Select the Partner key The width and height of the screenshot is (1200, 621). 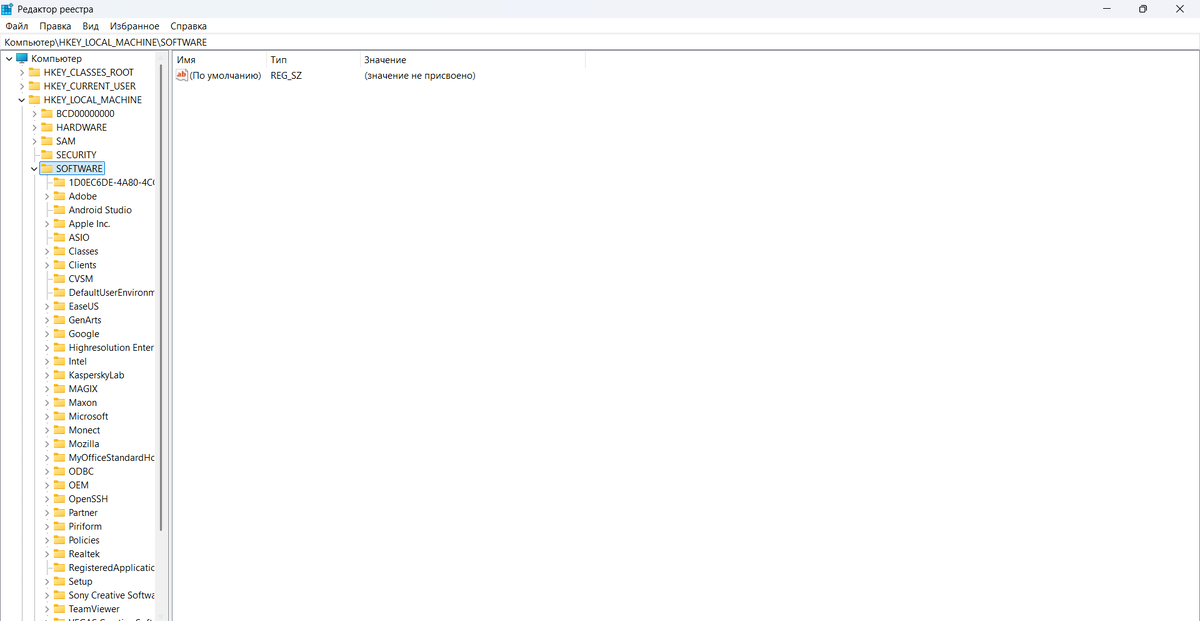pos(83,512)
